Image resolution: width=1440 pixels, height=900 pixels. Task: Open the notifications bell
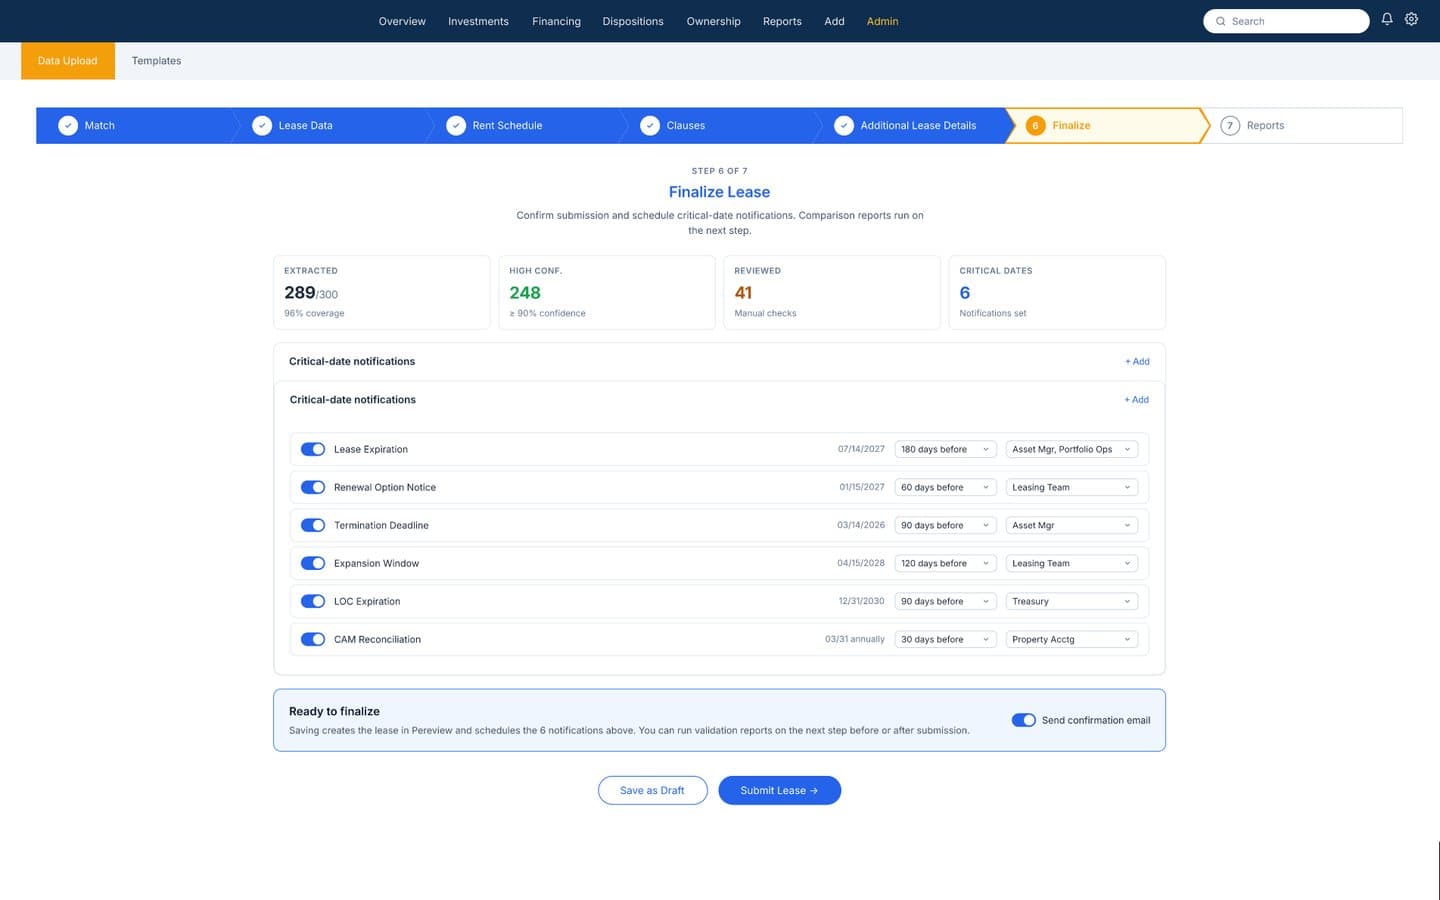tap(1387, 19)
